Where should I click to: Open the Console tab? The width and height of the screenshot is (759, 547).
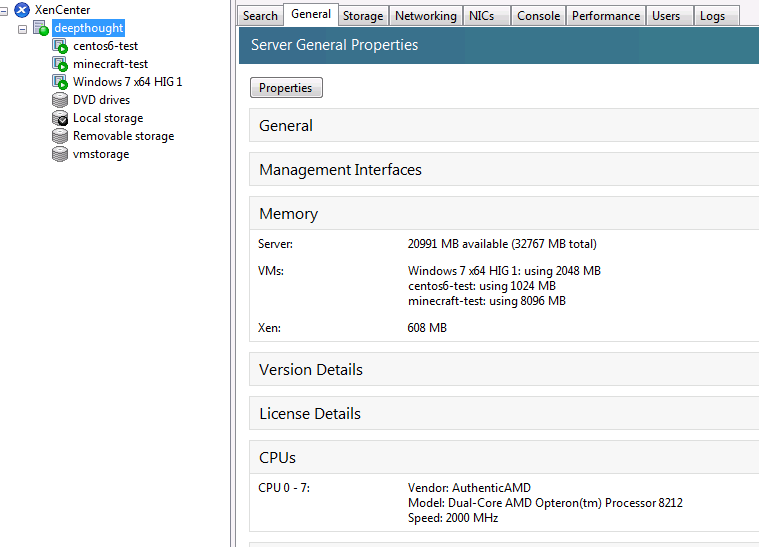[x=538, y=16]
